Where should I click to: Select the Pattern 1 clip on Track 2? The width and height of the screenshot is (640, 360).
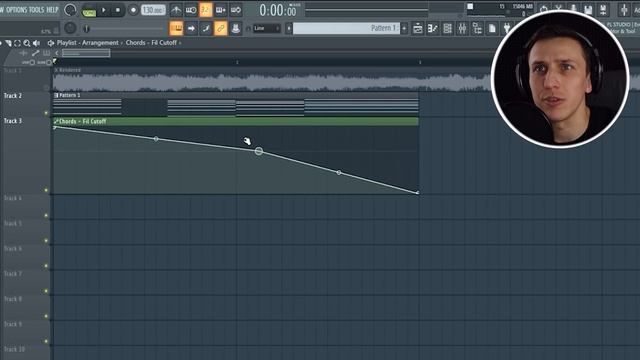pyautogui.click(x=236, y=104)
